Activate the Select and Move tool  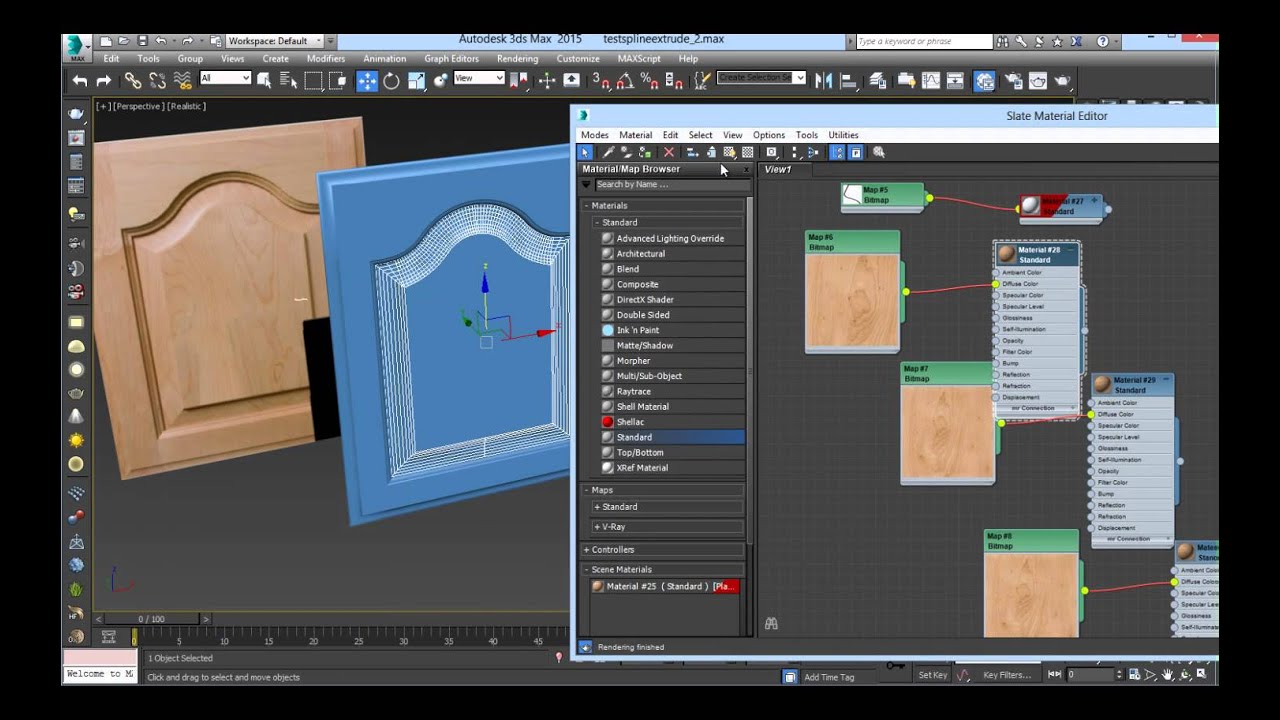tap(367, 81)
